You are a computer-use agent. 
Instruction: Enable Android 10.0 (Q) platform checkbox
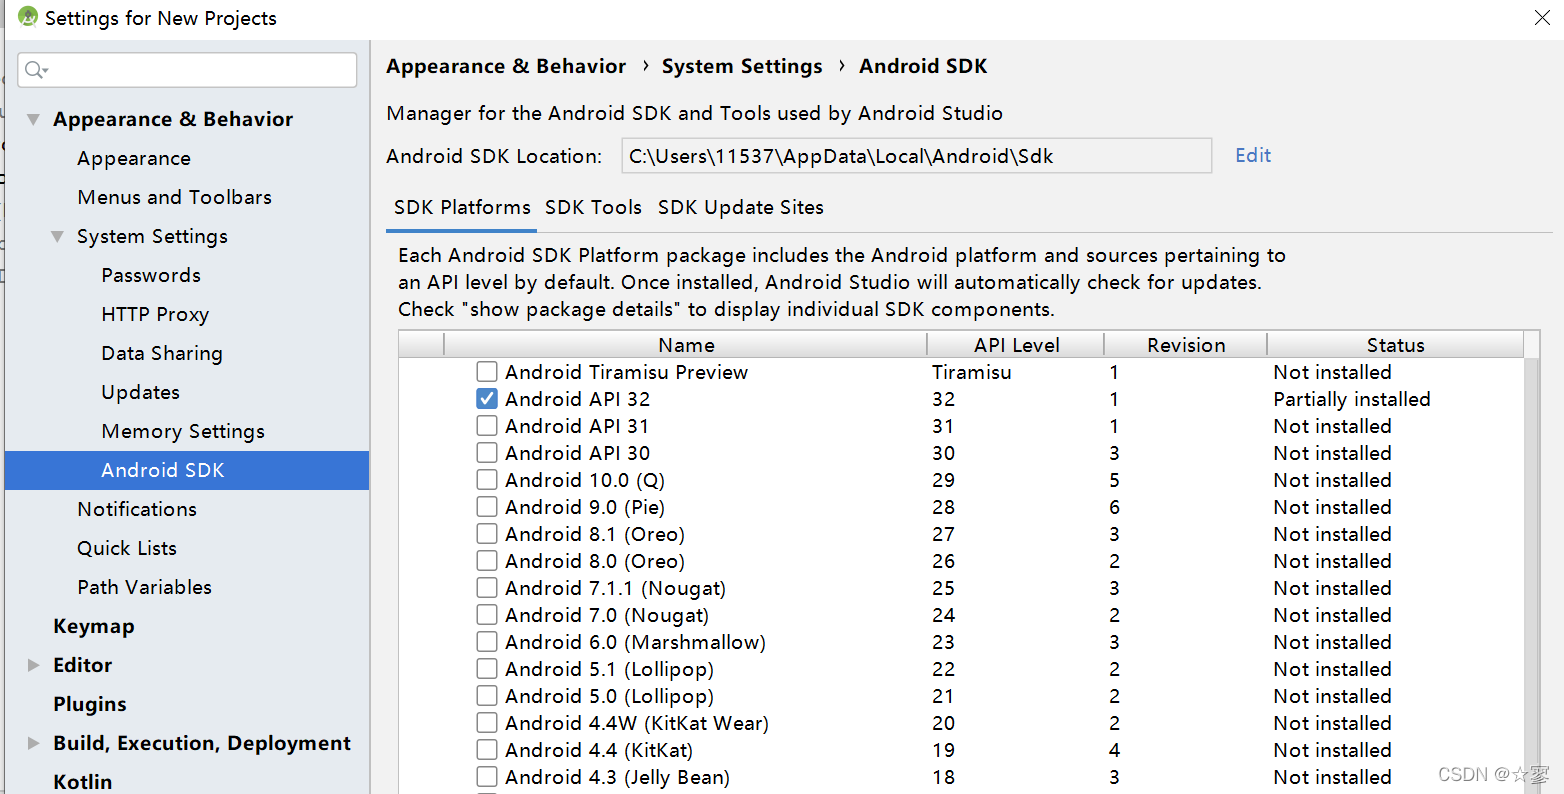(x=487, y=479)
